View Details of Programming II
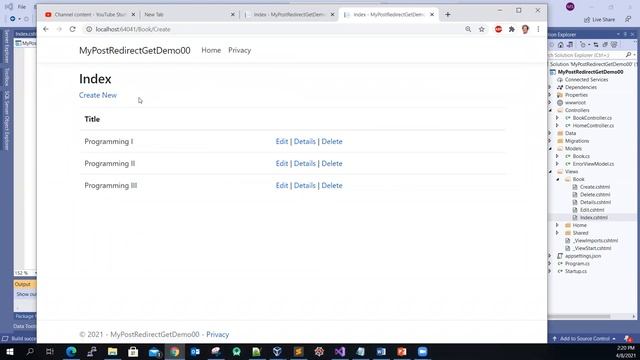Screen dimensions: 640x360 (304, 163)
